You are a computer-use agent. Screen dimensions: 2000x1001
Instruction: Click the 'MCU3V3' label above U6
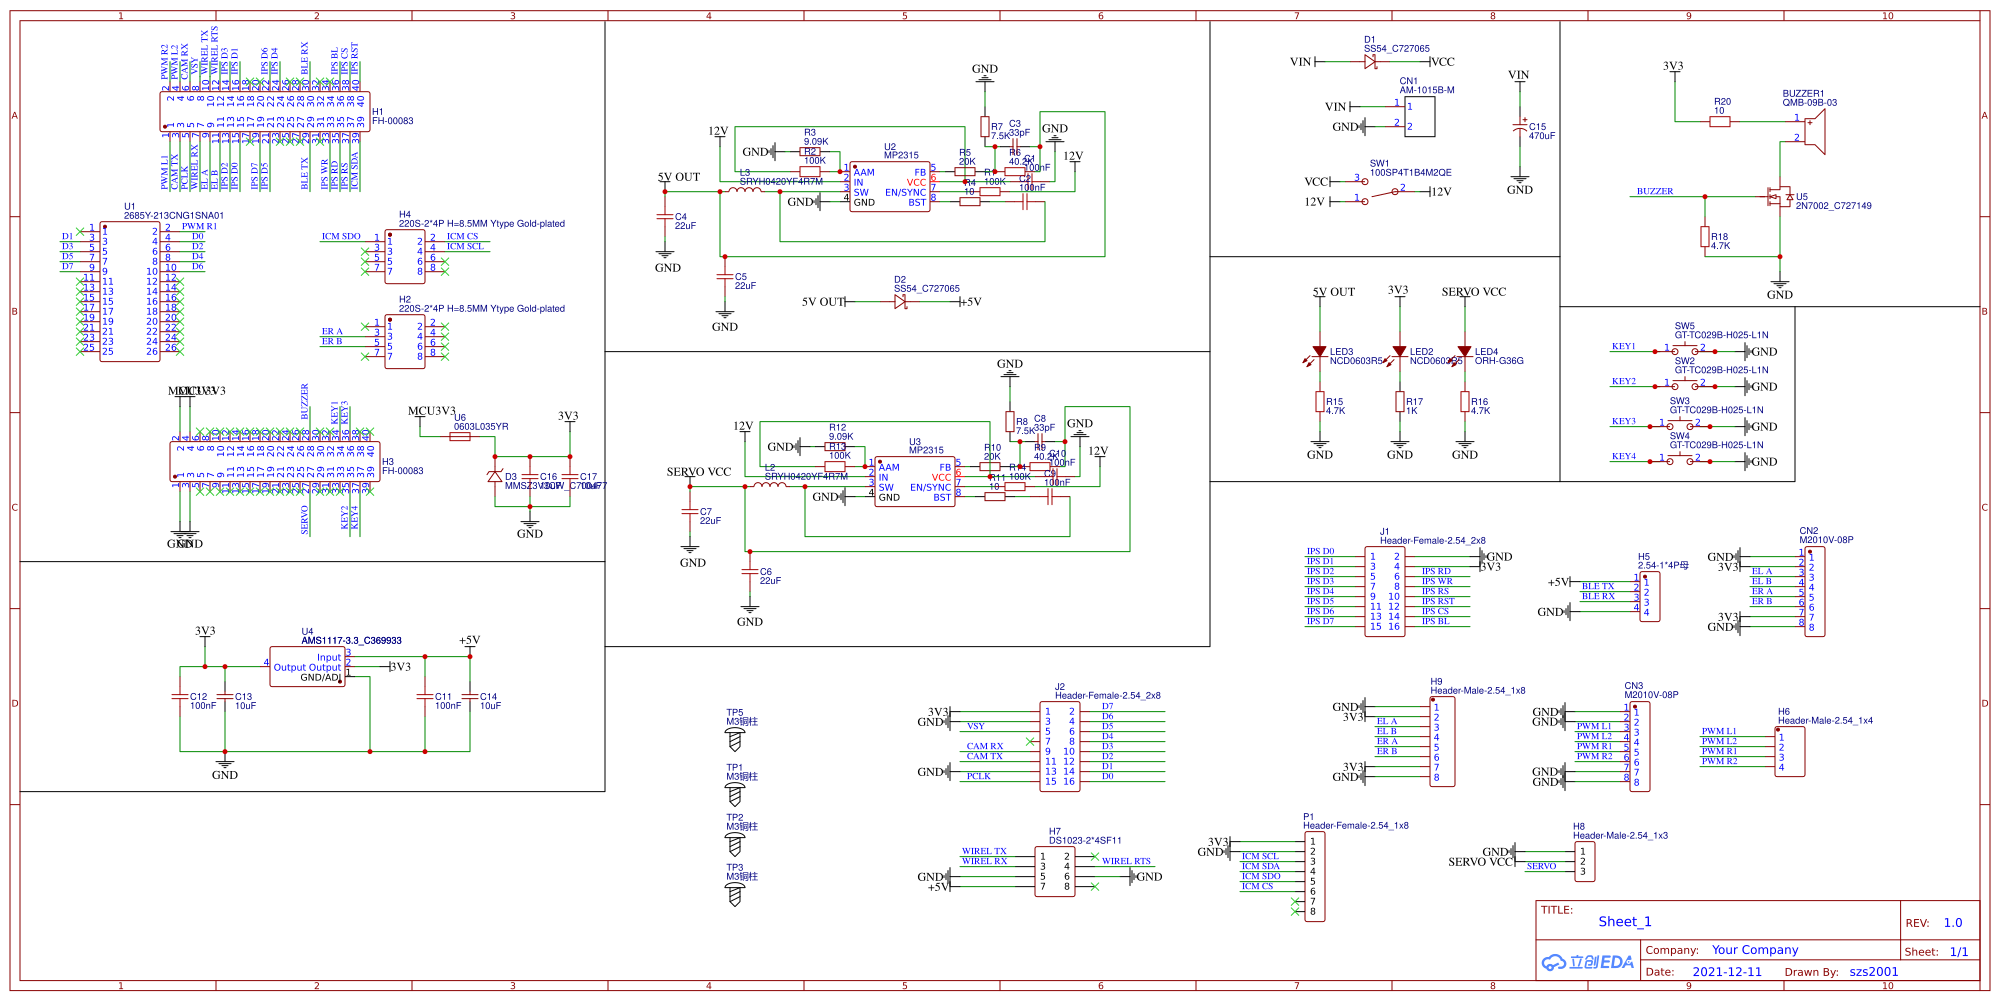pyautogui.click(x=432, y=411)
